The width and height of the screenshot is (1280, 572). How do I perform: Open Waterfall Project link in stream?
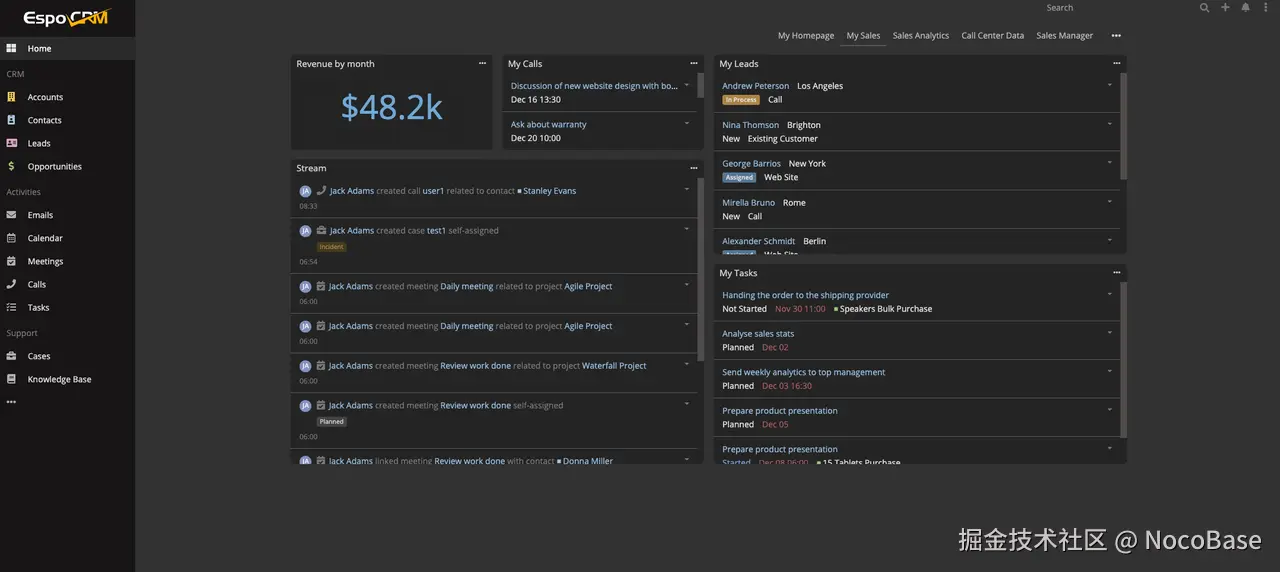[x=614, y=366]
